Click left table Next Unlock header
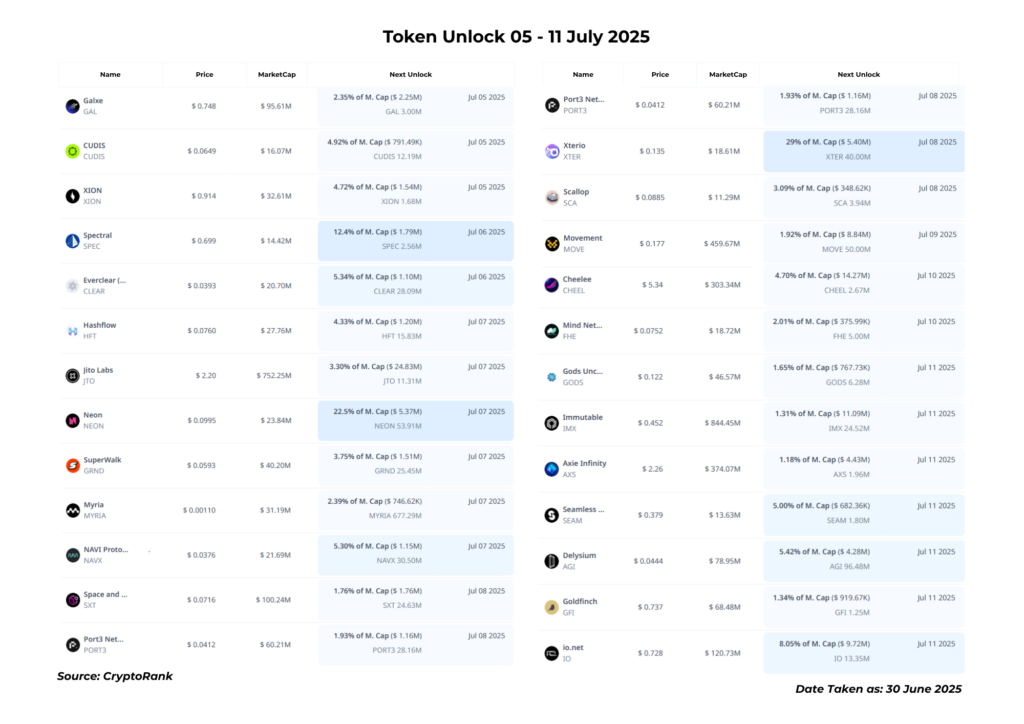 pyautogui.click(x=410, y=74)
